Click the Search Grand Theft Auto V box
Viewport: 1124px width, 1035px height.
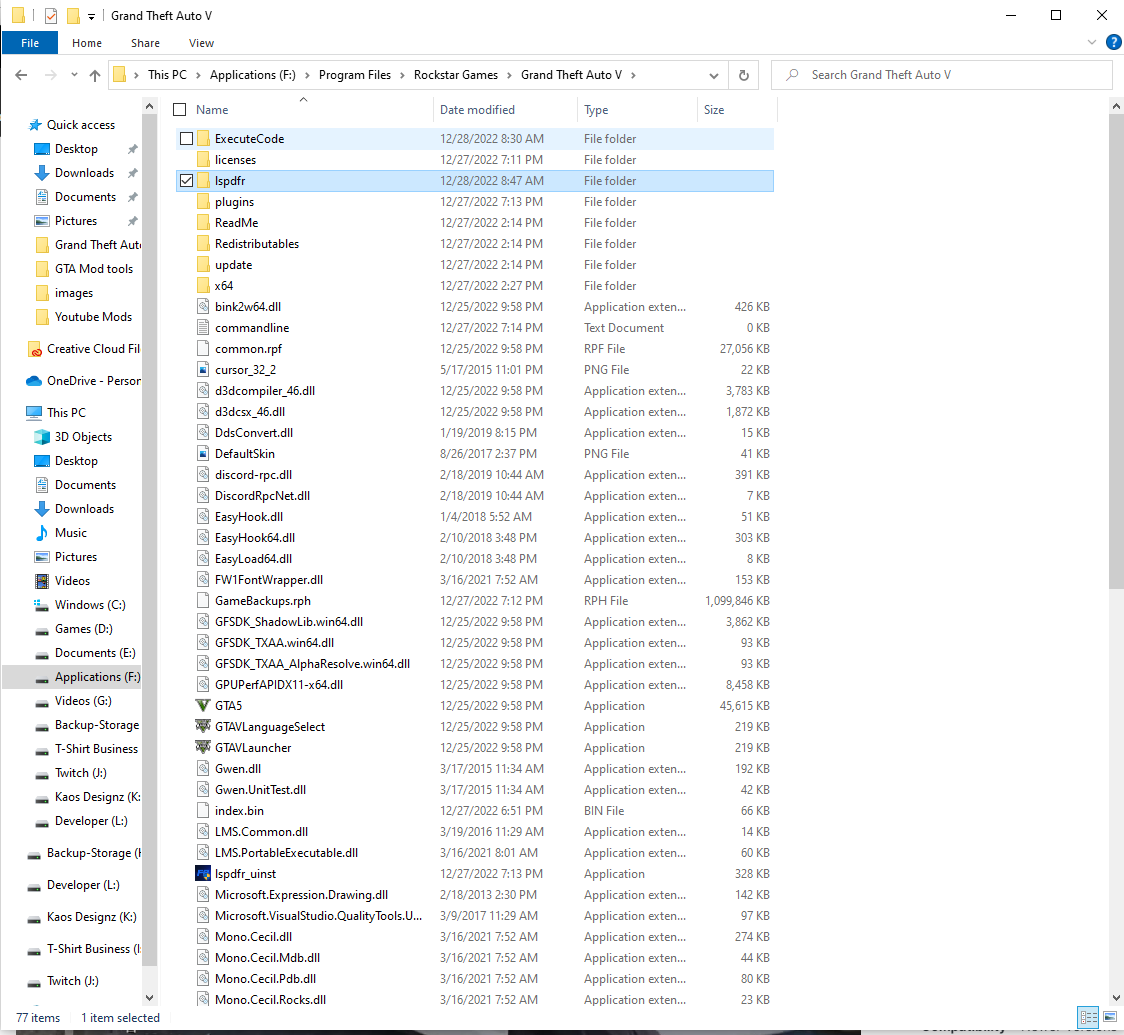[x=950, y=75]
